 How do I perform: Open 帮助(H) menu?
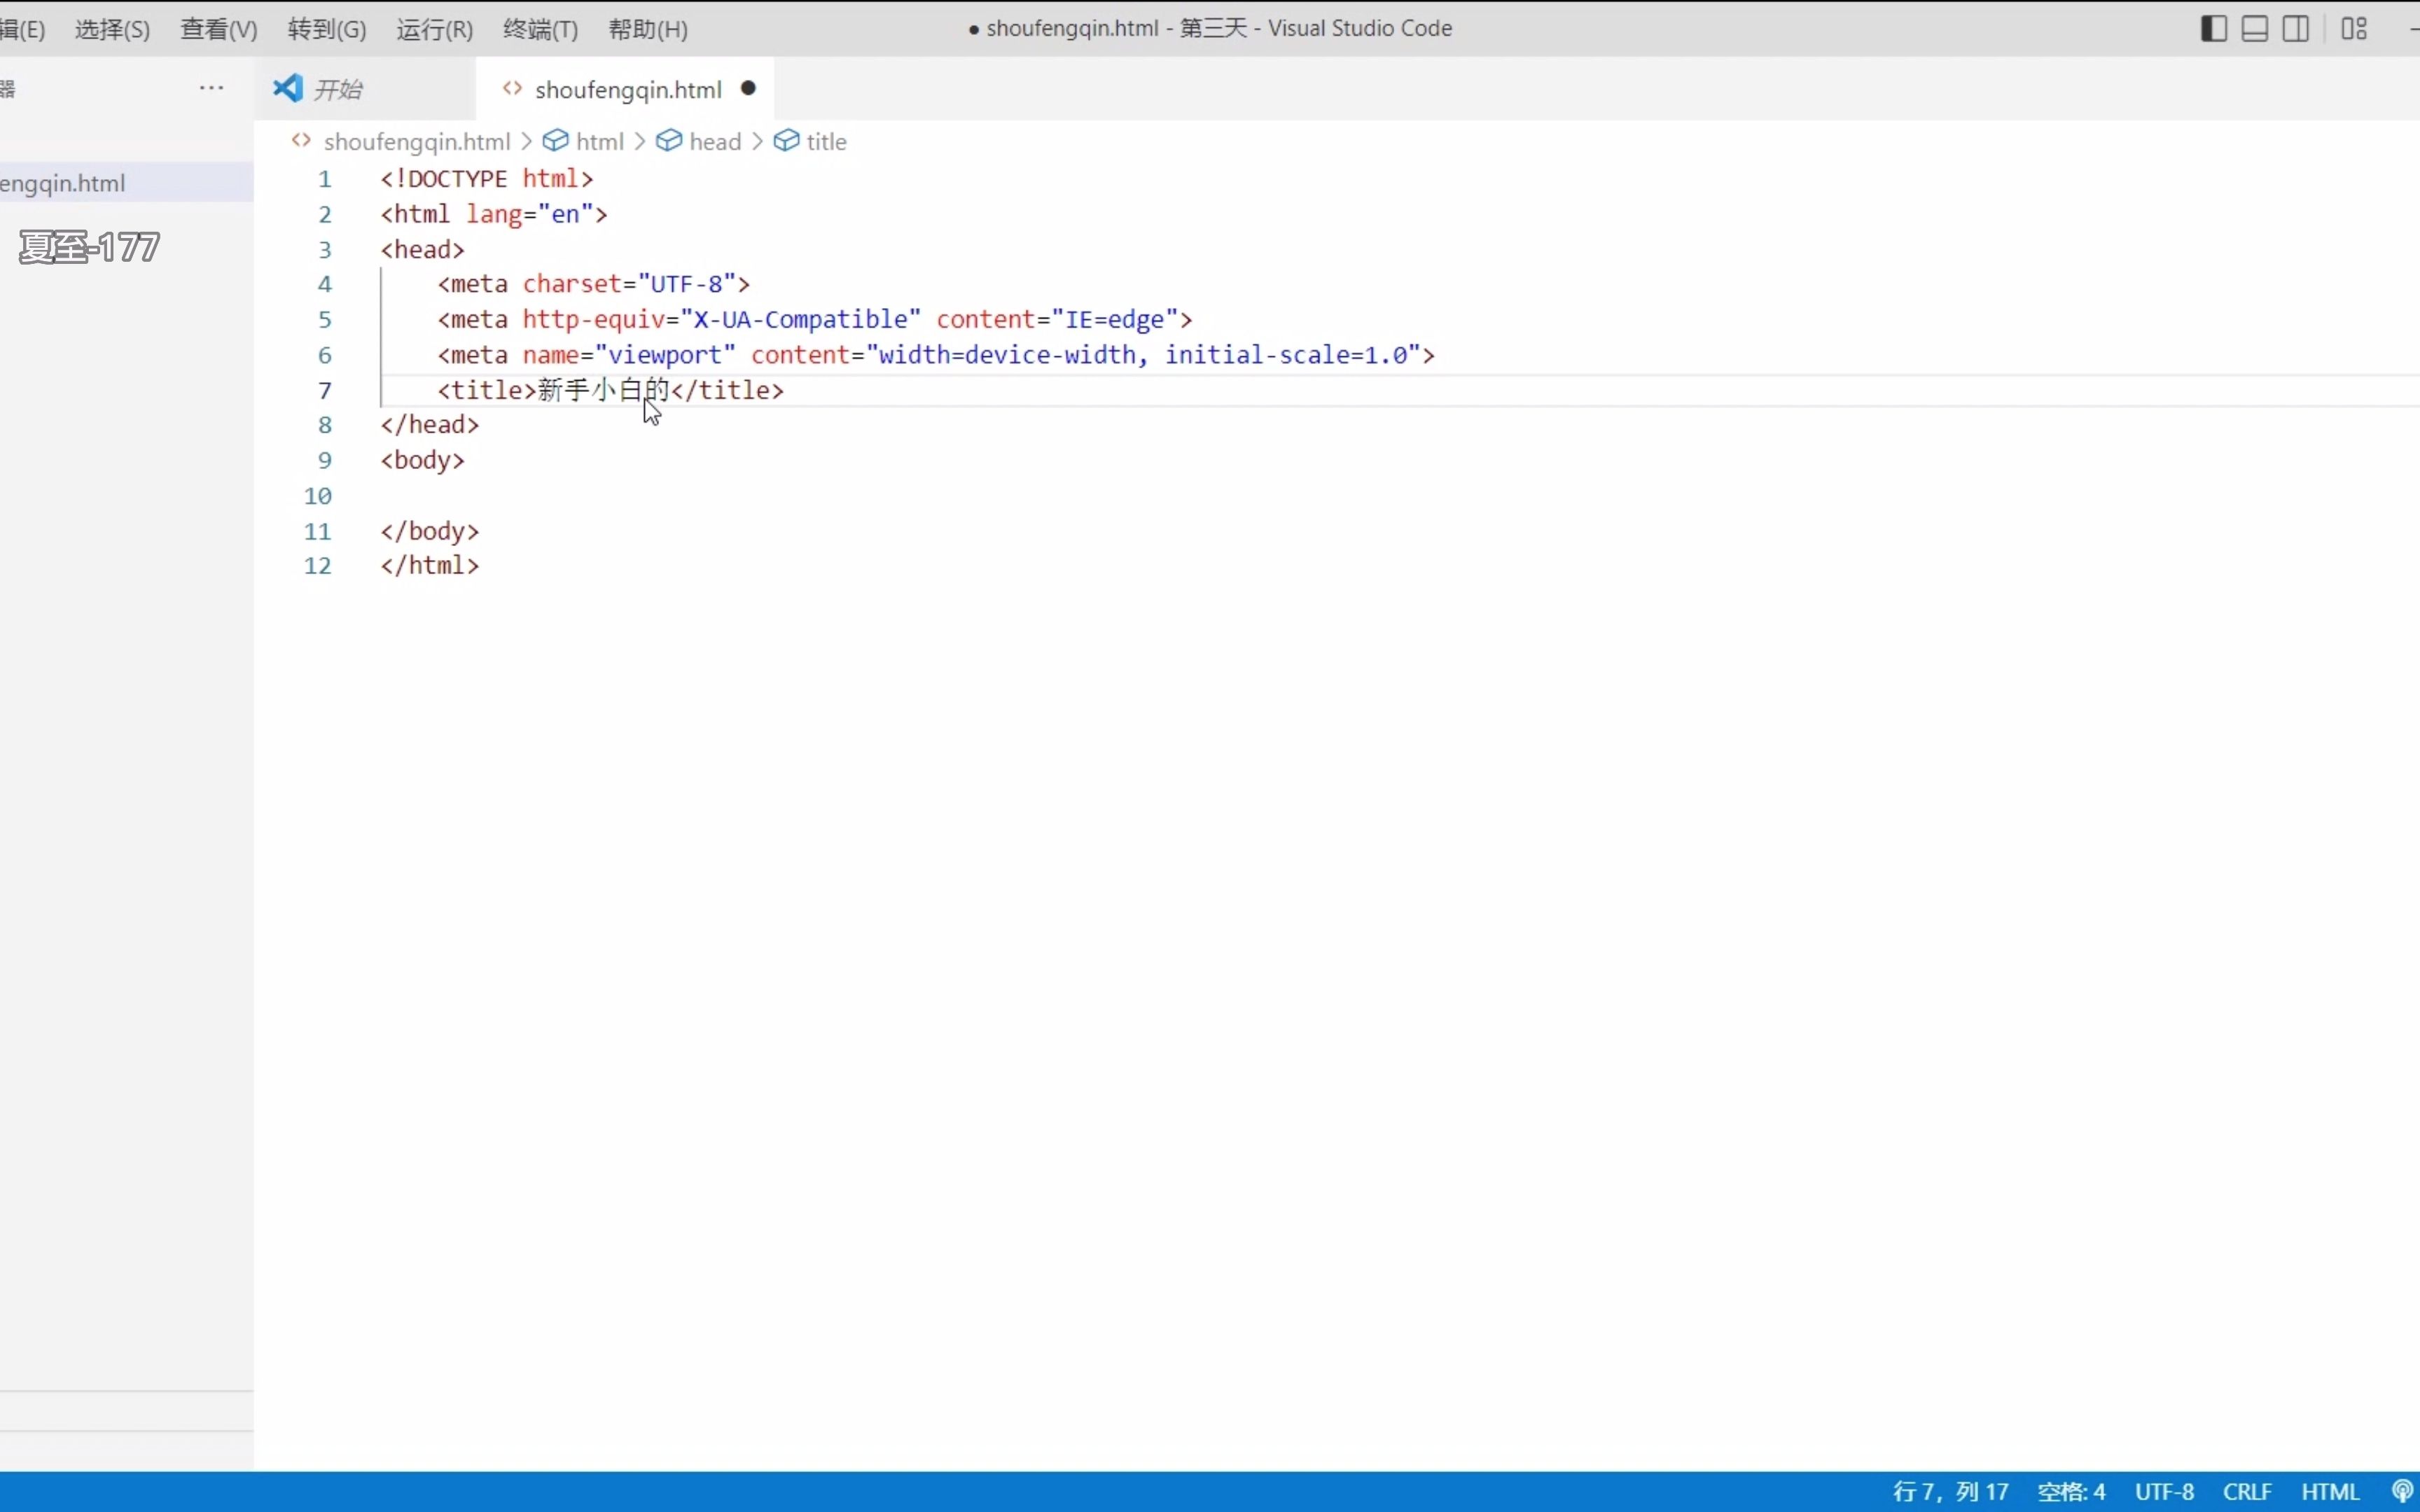click(648, 29)
